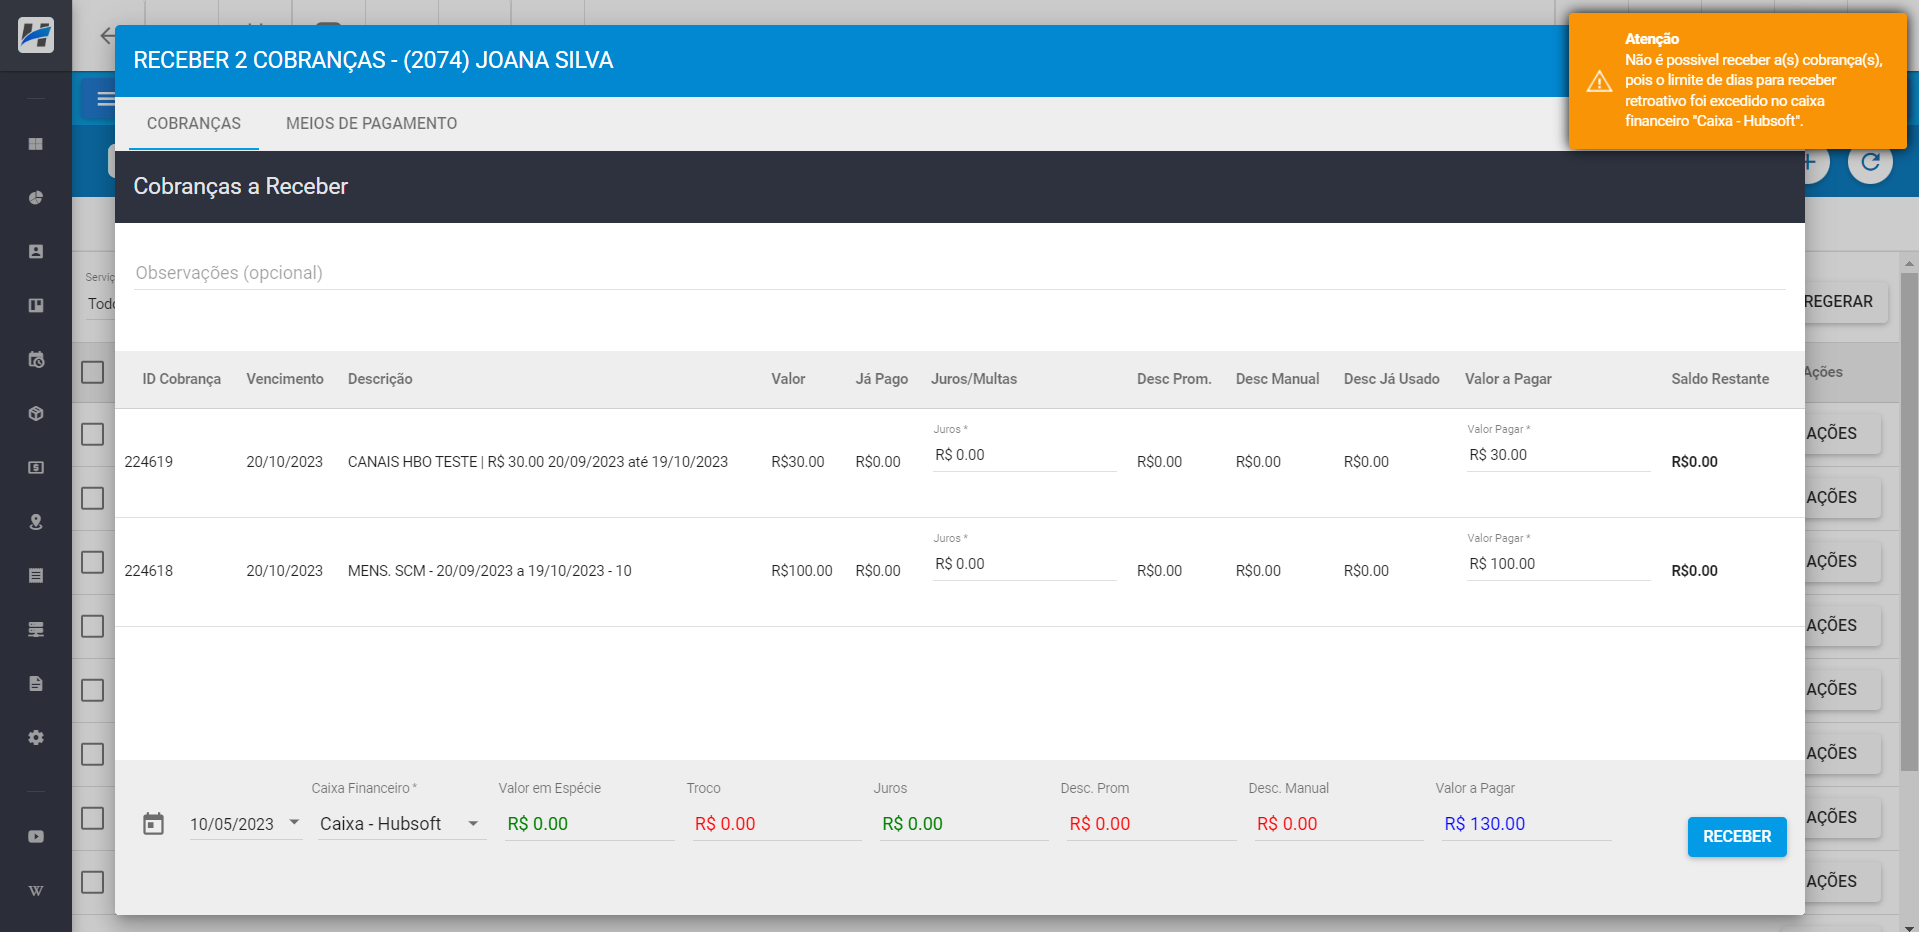Open the video tutorials play icon

point(36,837)
